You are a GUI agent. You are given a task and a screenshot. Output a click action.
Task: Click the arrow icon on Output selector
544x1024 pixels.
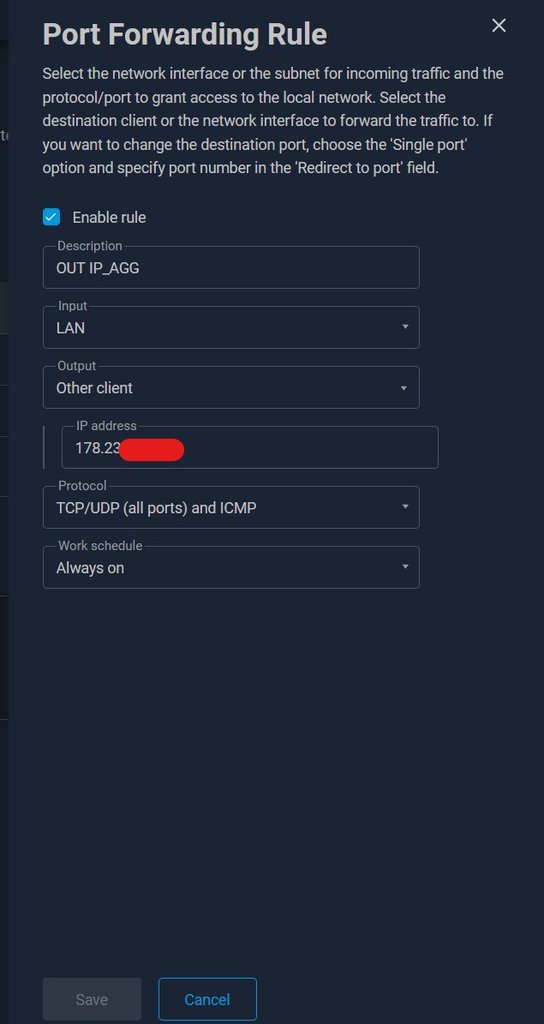(404, 388)
